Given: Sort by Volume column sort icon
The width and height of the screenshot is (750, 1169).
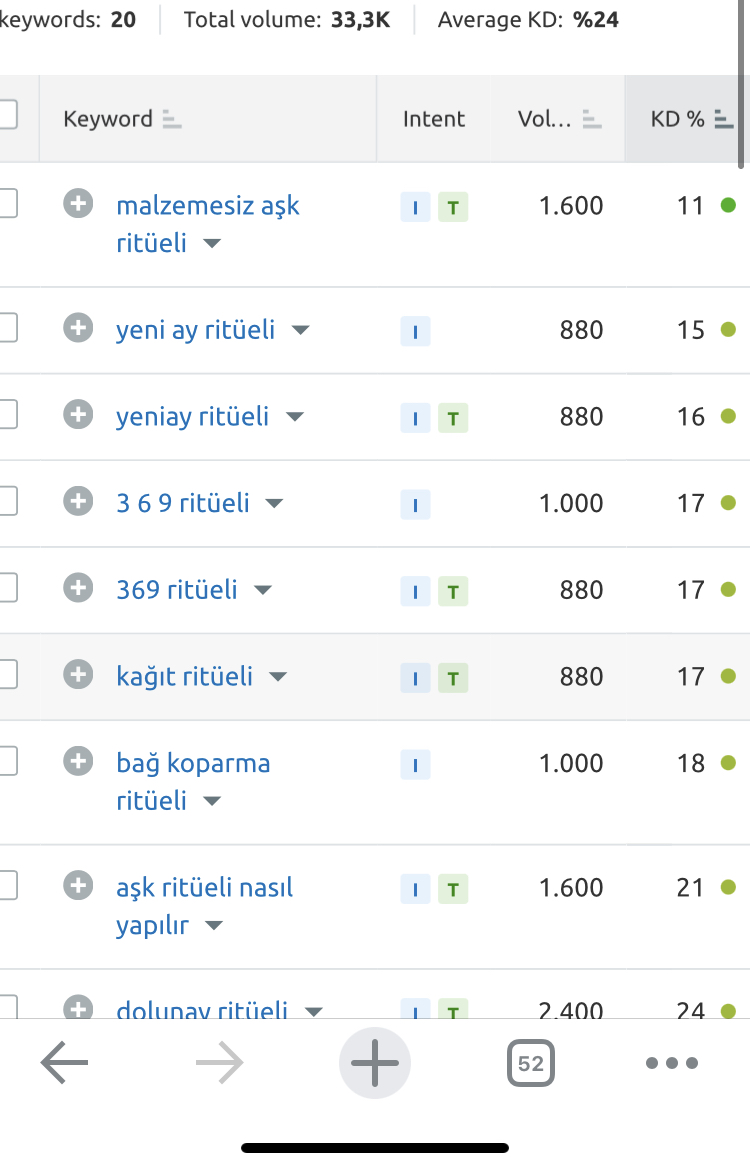Looking at the screenshot, I should pos(592,119).
